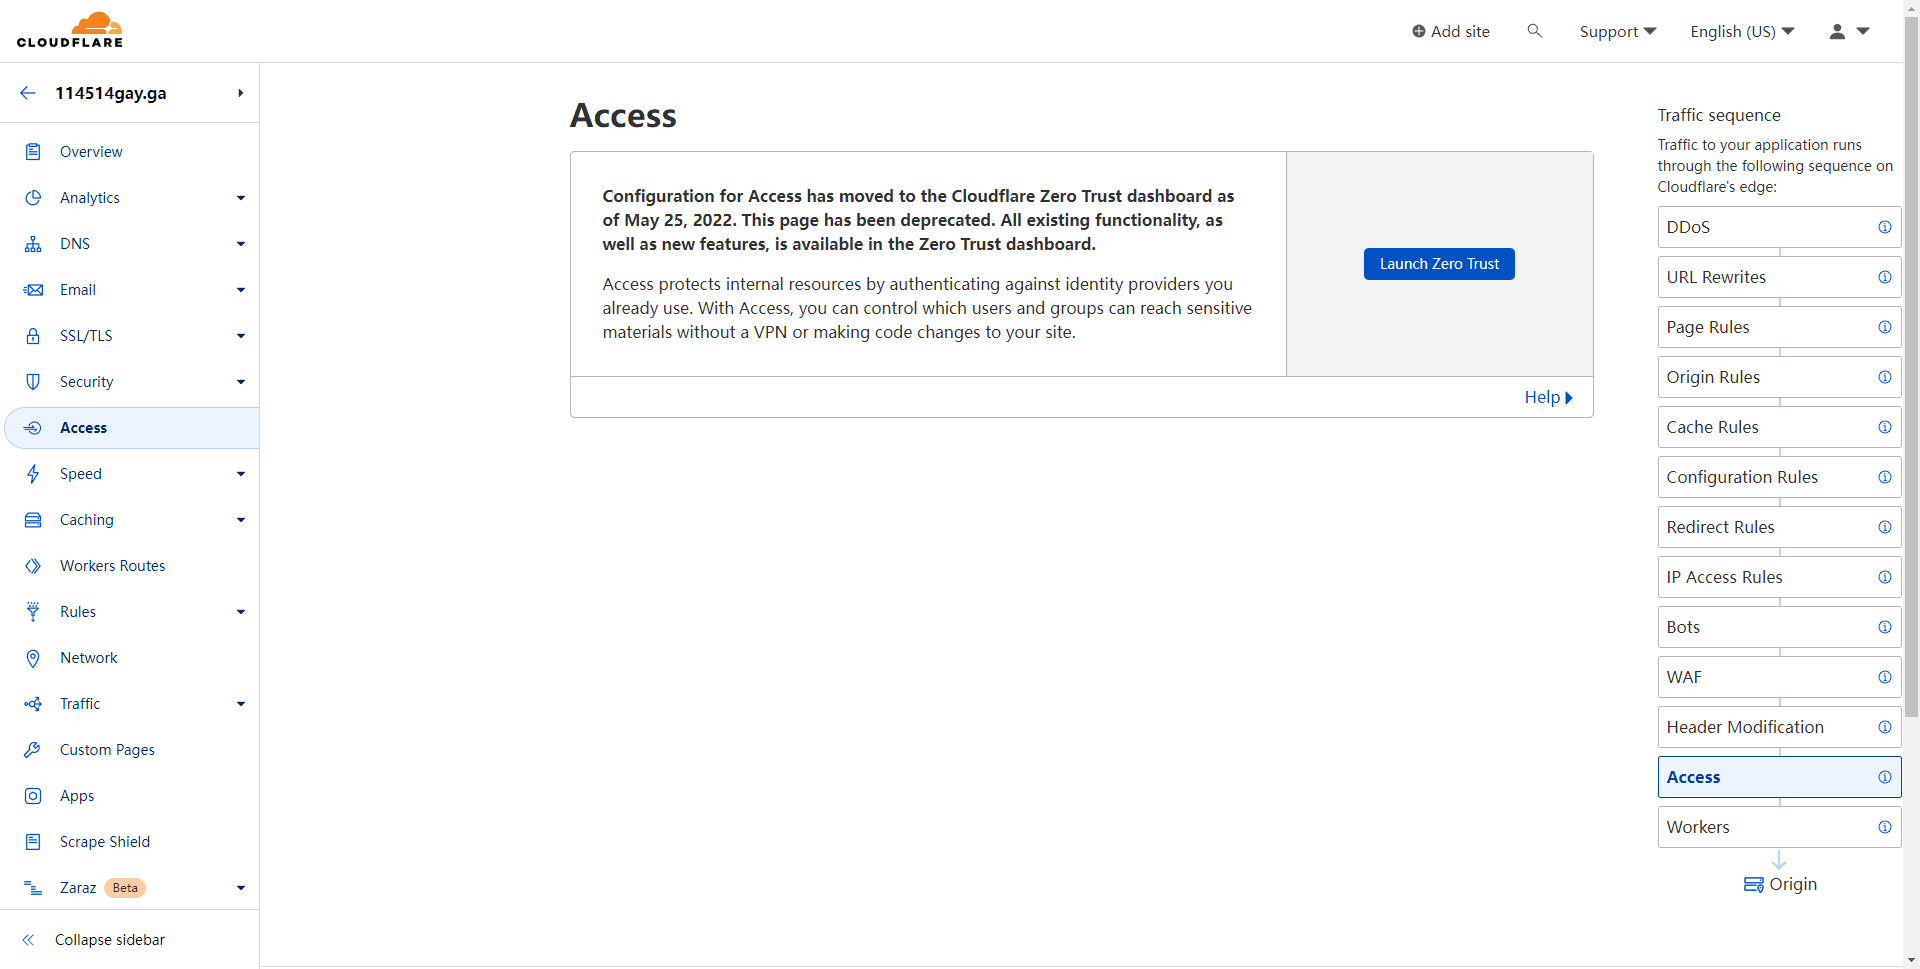Expand the Email sidebar section arrow
Image resolution: width=1920 pixels, height=969 pixels.
coord(241,290)
